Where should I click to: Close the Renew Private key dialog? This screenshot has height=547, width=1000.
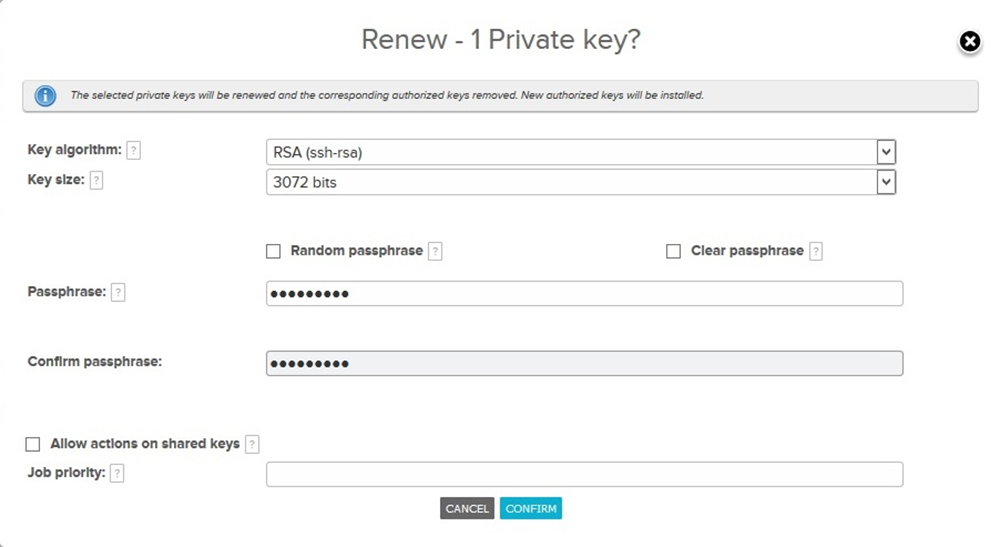[x=969, y=42]
